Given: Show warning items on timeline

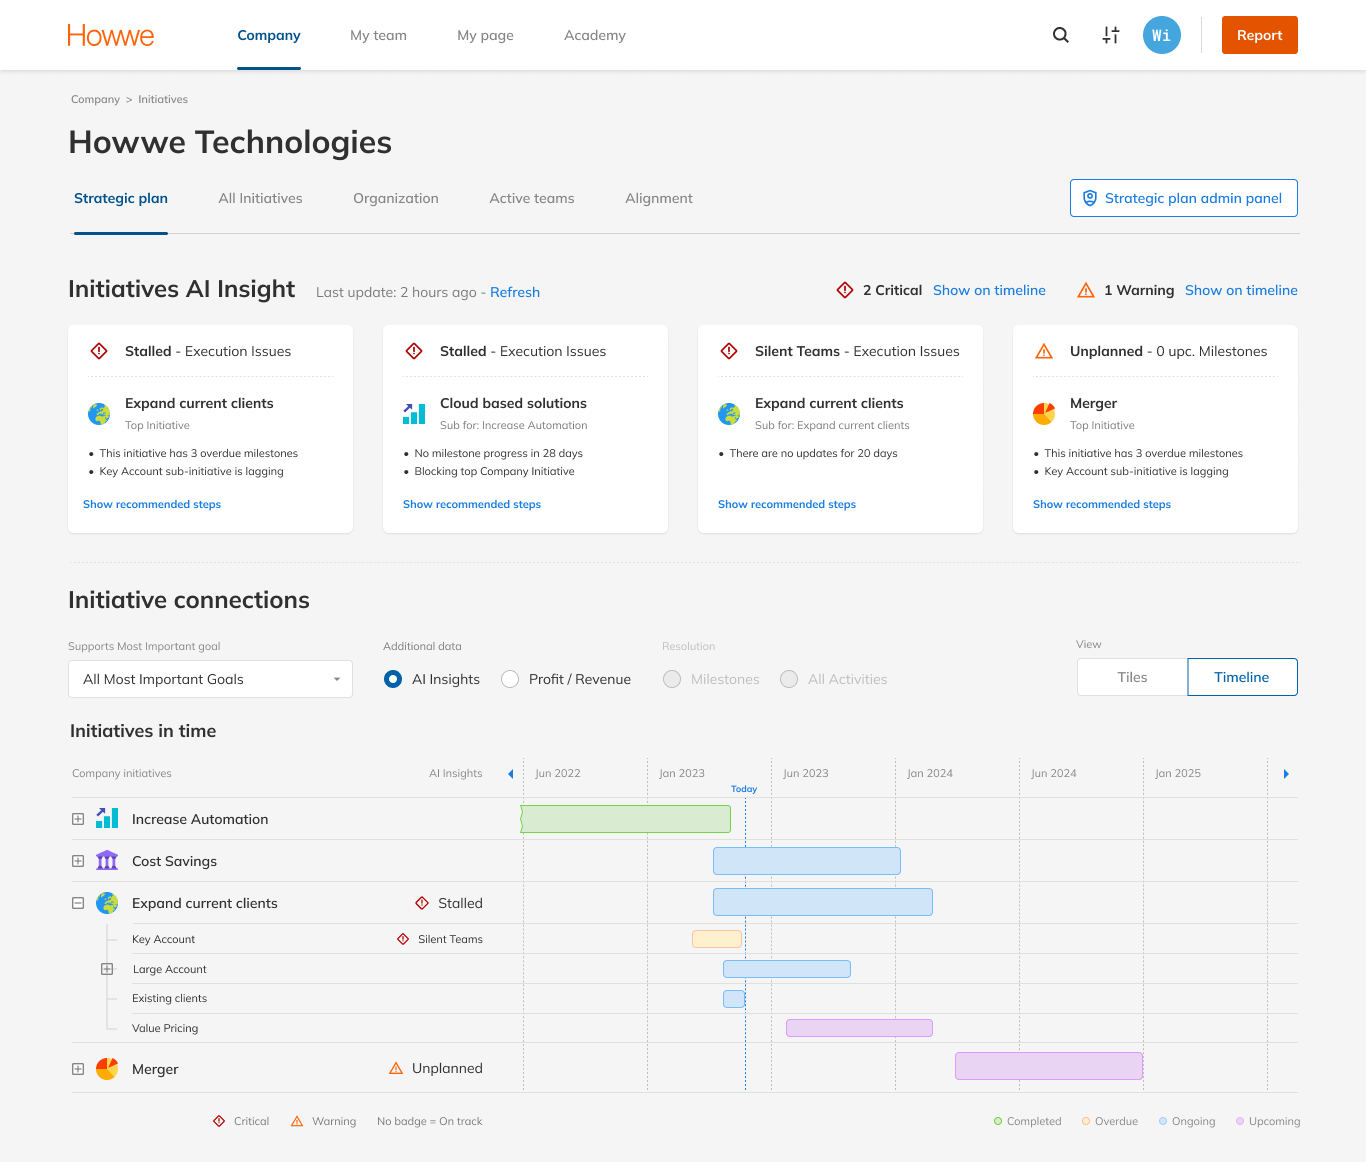Looking at the screenshot, I should [1241, 290].
